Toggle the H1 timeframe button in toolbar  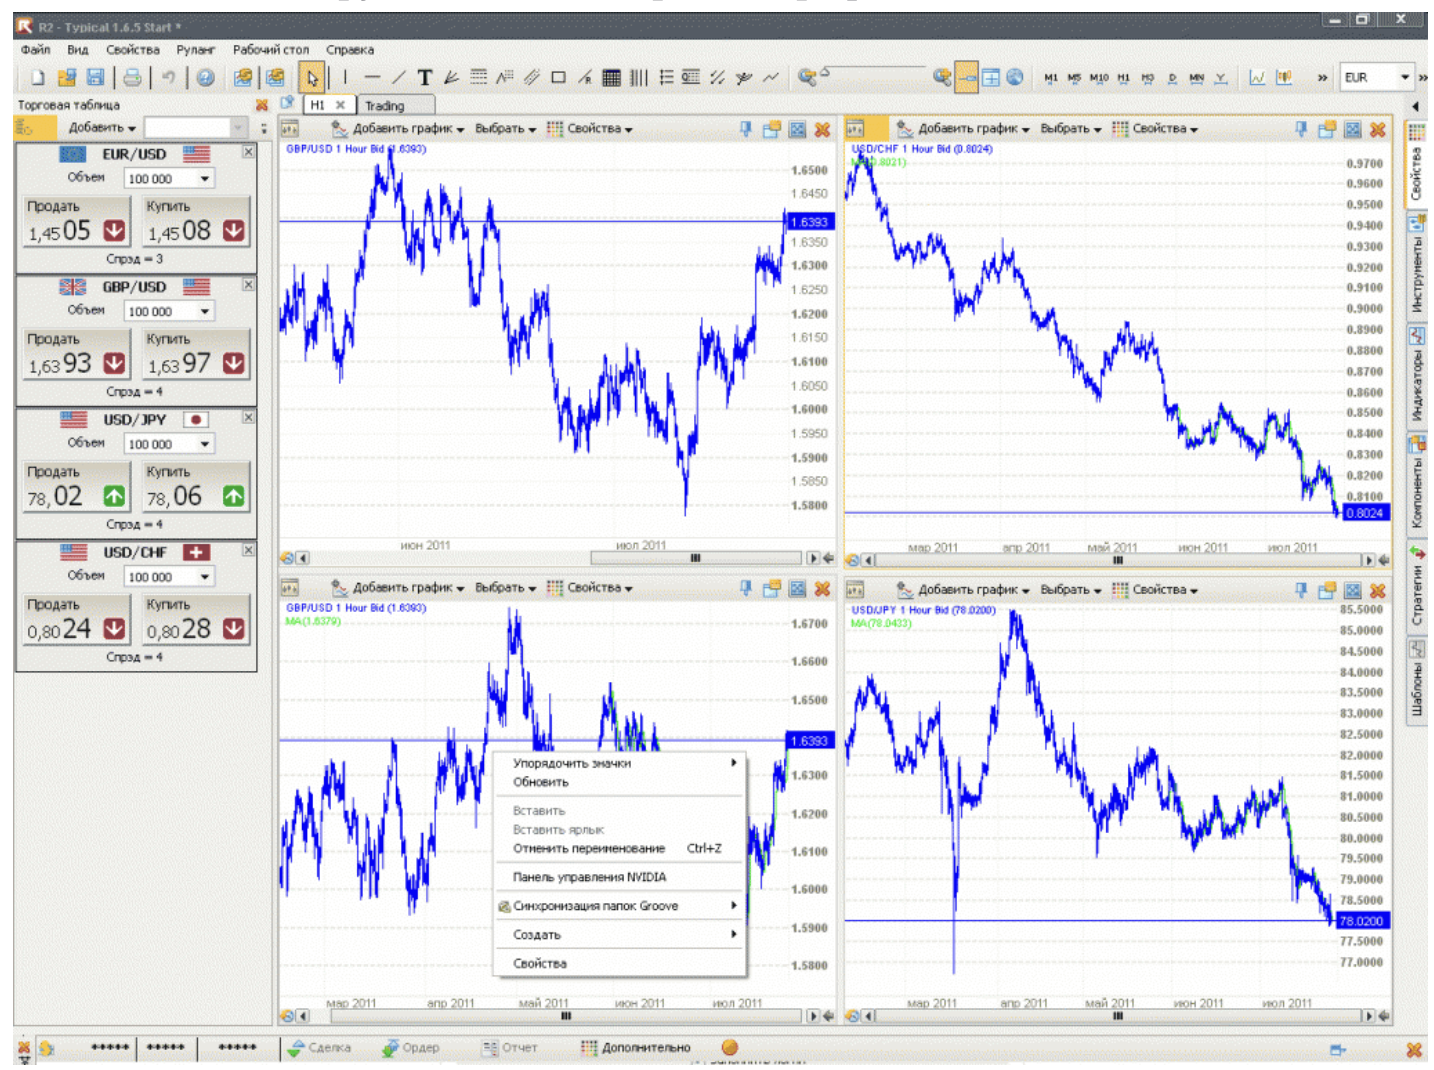pyautogui.click(x=1123, y=78)
